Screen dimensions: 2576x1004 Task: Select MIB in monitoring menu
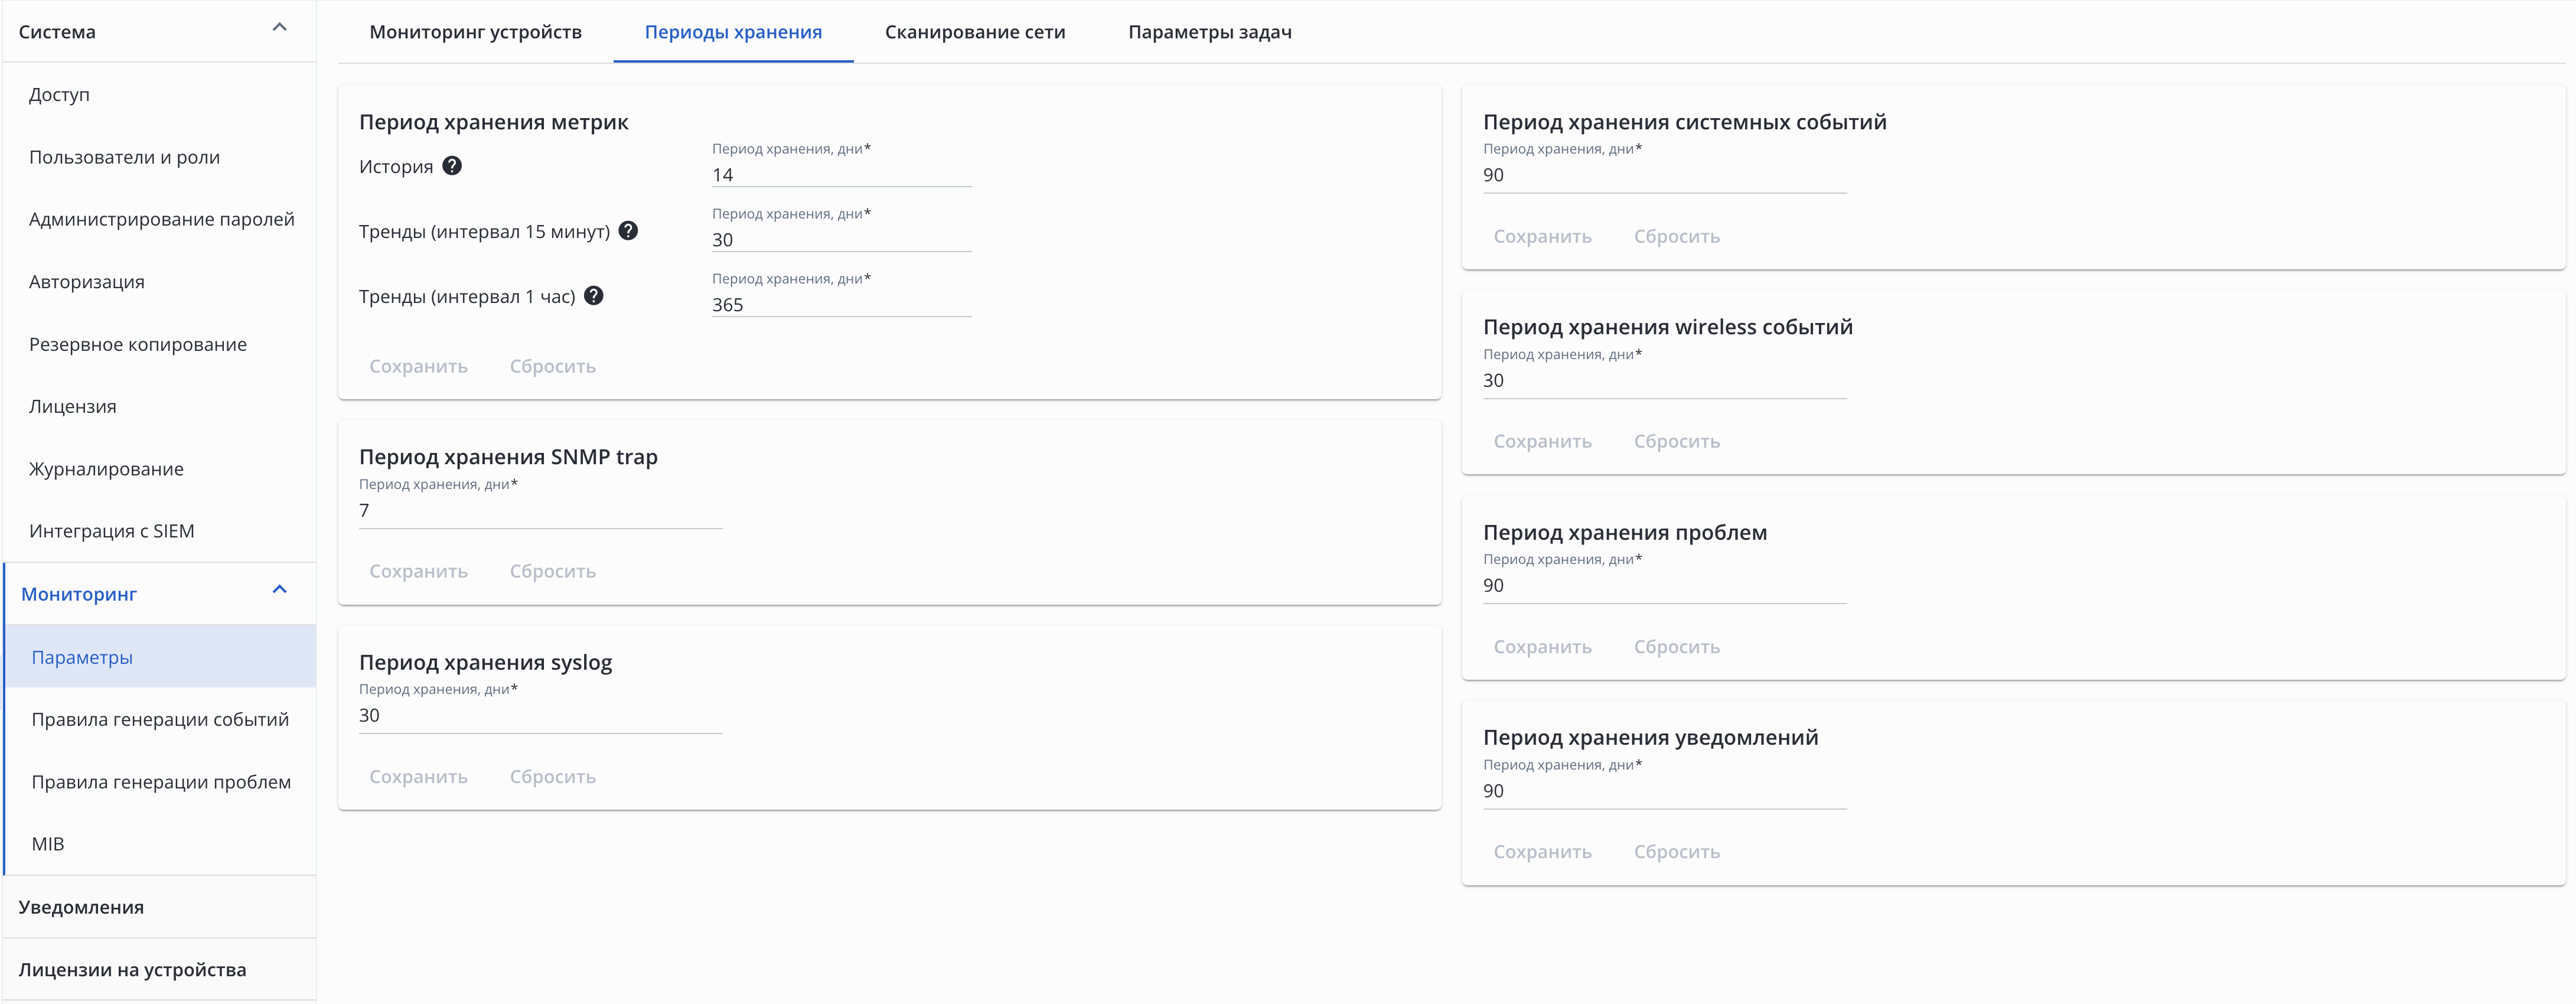pos(48,844)
